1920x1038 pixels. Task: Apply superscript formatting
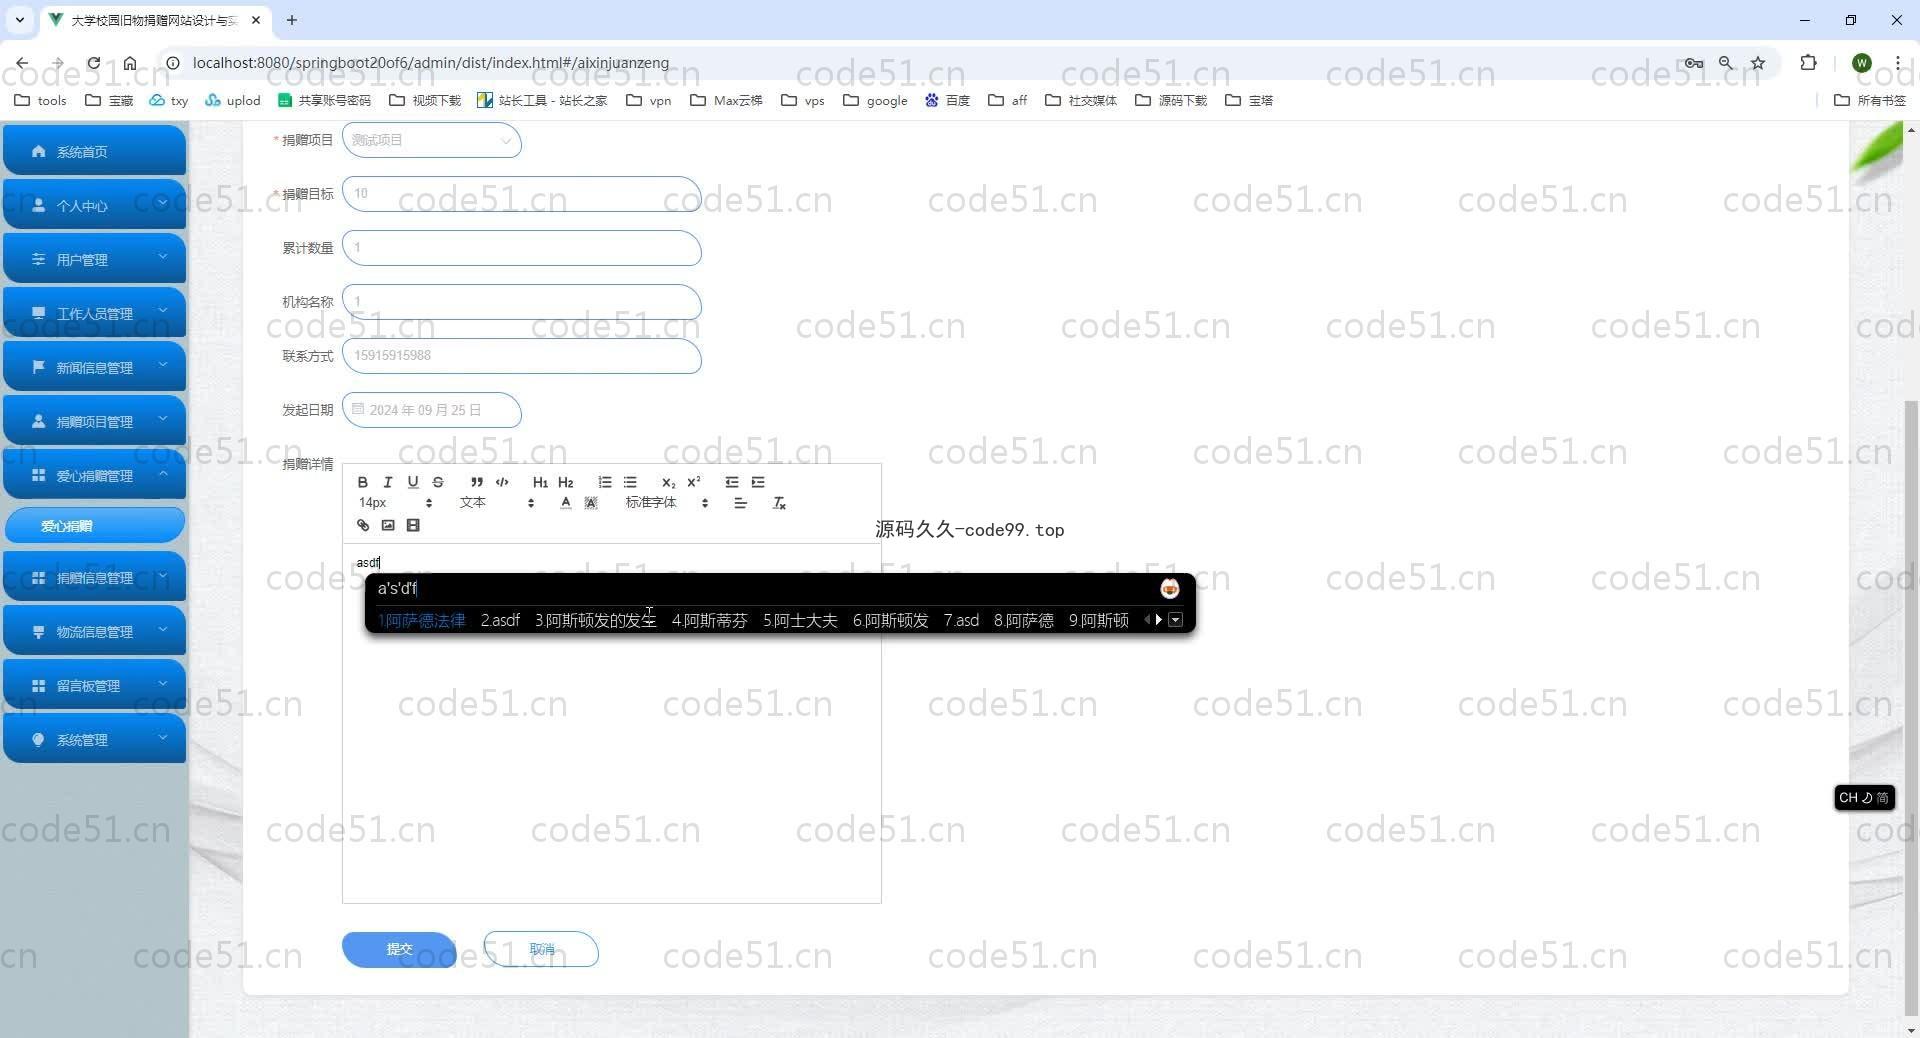(694, 482)
